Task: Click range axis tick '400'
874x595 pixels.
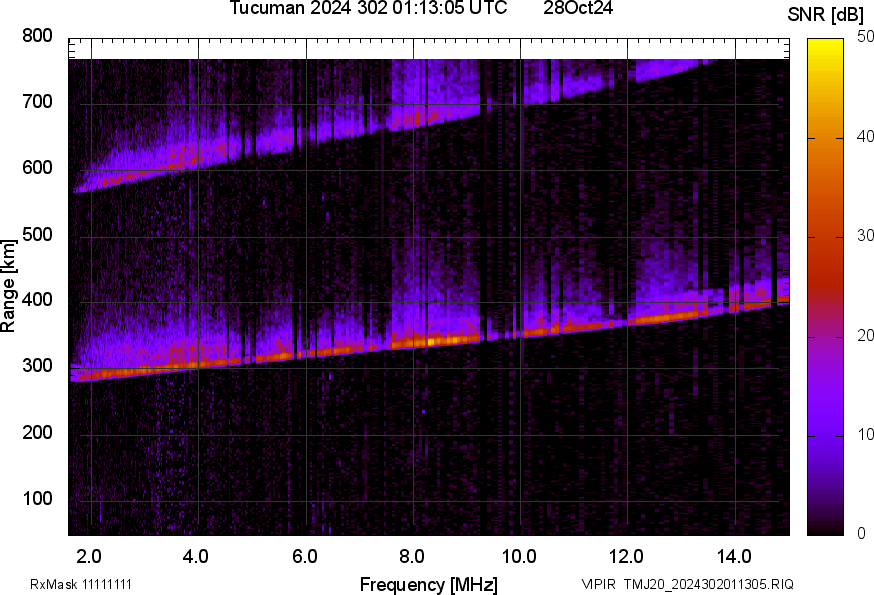Action: click(37, 300)
